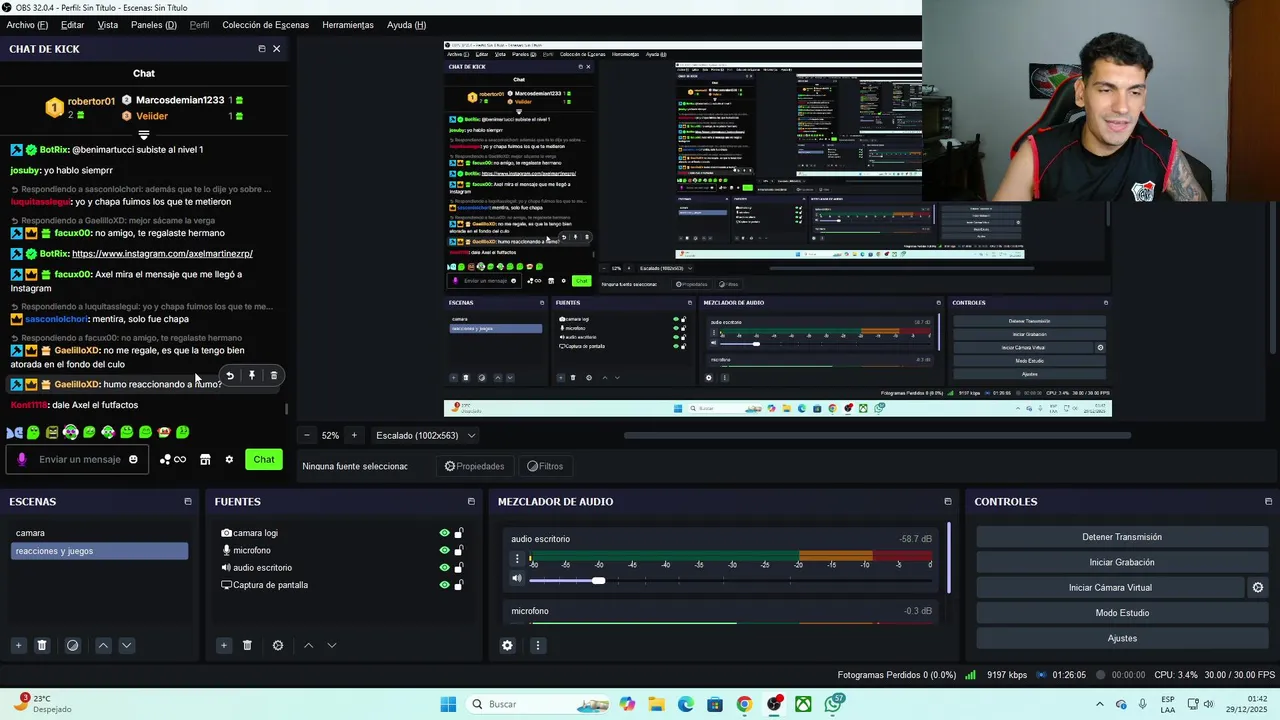This screenshot has width=1280, height=720.
Task: Add a new source in Fuentes
Action: (224, 646)
